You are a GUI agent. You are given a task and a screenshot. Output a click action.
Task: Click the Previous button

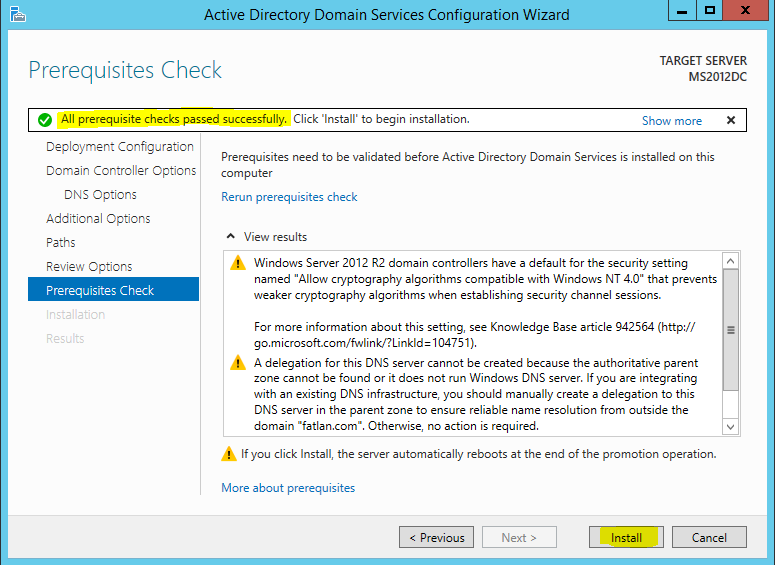[x=436, y=537]
